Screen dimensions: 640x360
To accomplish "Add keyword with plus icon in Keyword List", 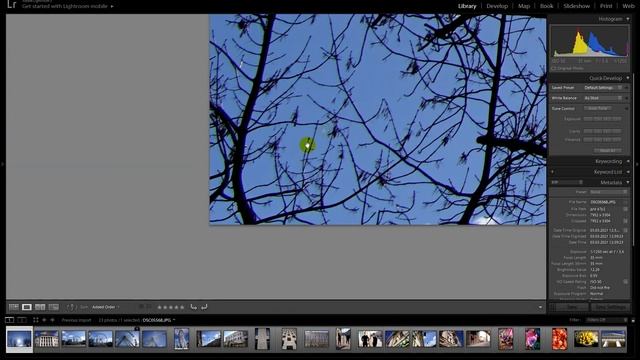I will pyautogui.click(x=553, y=172).
